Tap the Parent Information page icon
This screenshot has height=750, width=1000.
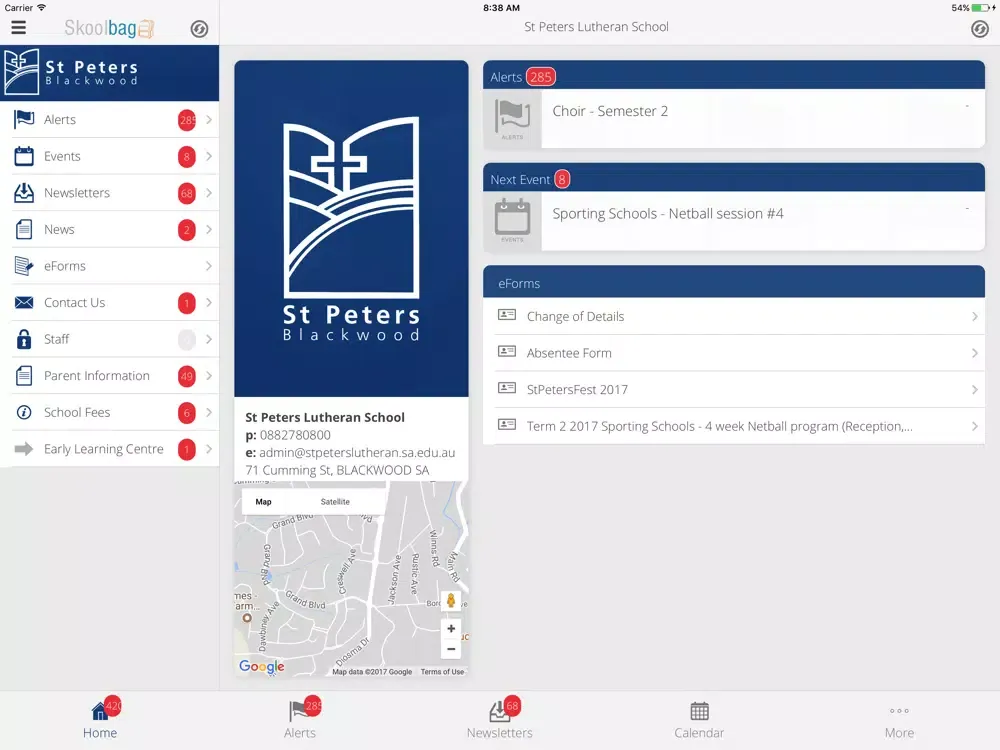24,376
